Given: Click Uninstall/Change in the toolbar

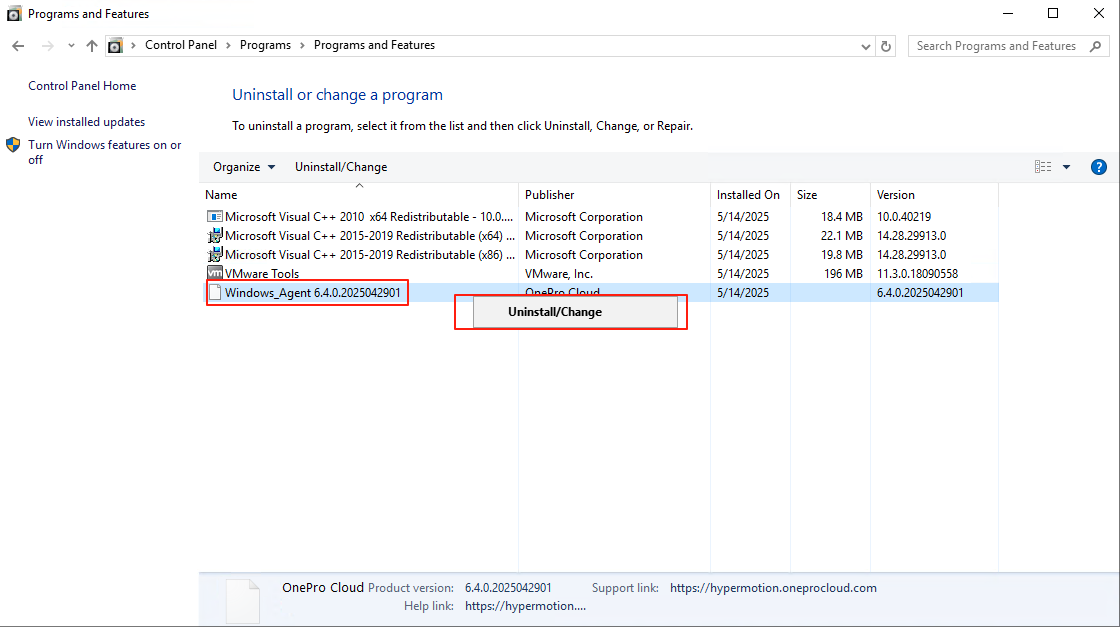Looking at the screenshot, I should tap(341, 167).
